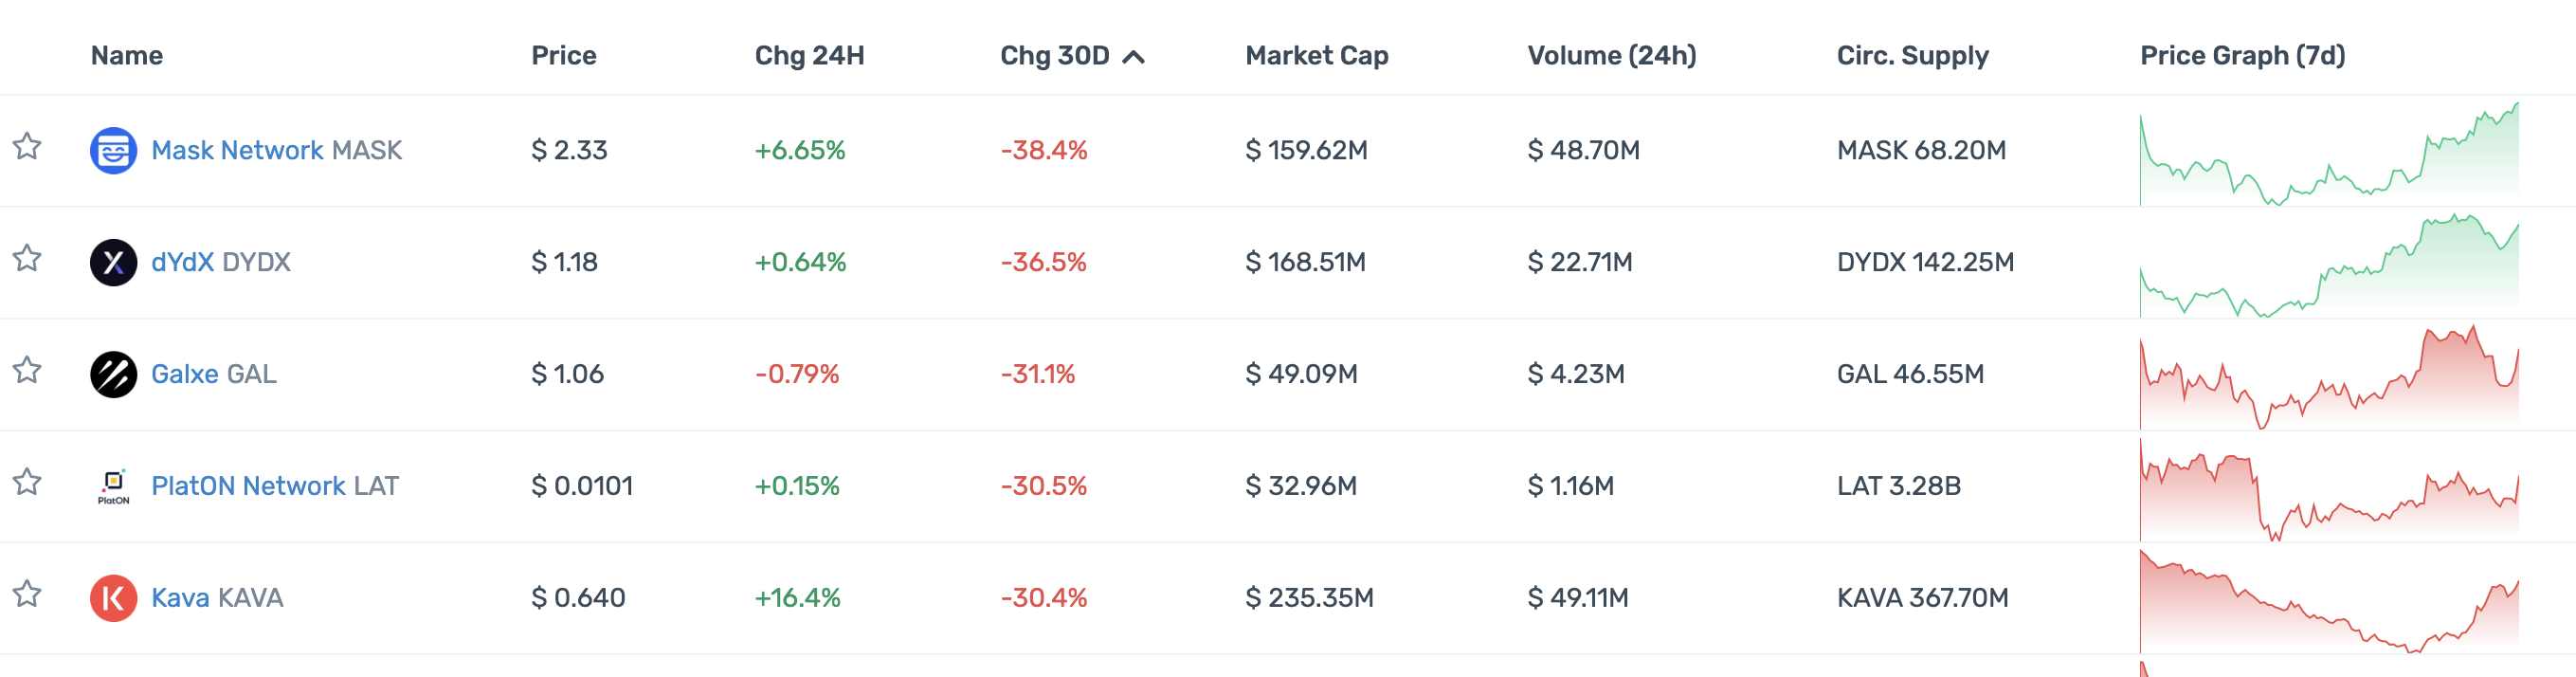Open the Kava coin page link
Screen dimensions: 2576x677
click(x=180, y=598)
